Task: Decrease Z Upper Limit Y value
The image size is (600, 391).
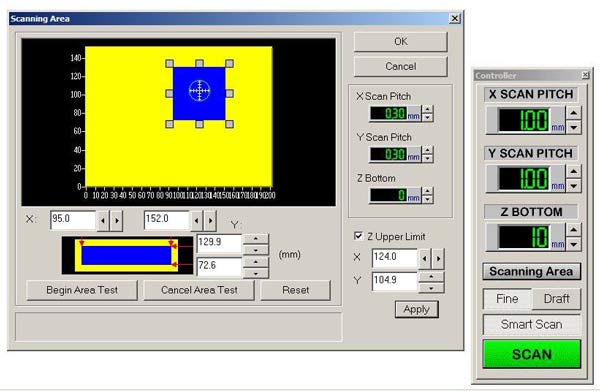Action: 431,288
